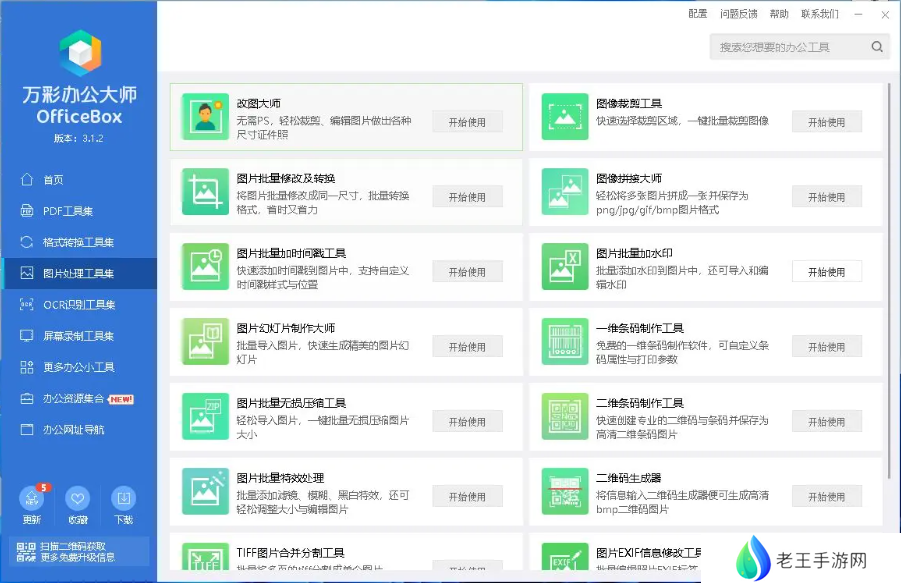Image resolution: width=901 pixels, height=583 pixels.
Task: Start 图像裁剪工具 with 开始使用 button
Action: click(x=826, y=122)
